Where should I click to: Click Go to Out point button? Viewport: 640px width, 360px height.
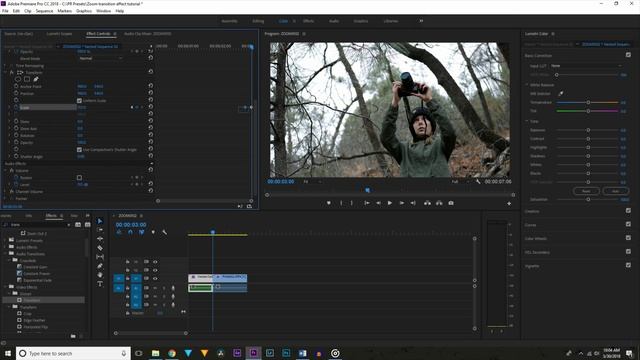(x=413, y=203)
